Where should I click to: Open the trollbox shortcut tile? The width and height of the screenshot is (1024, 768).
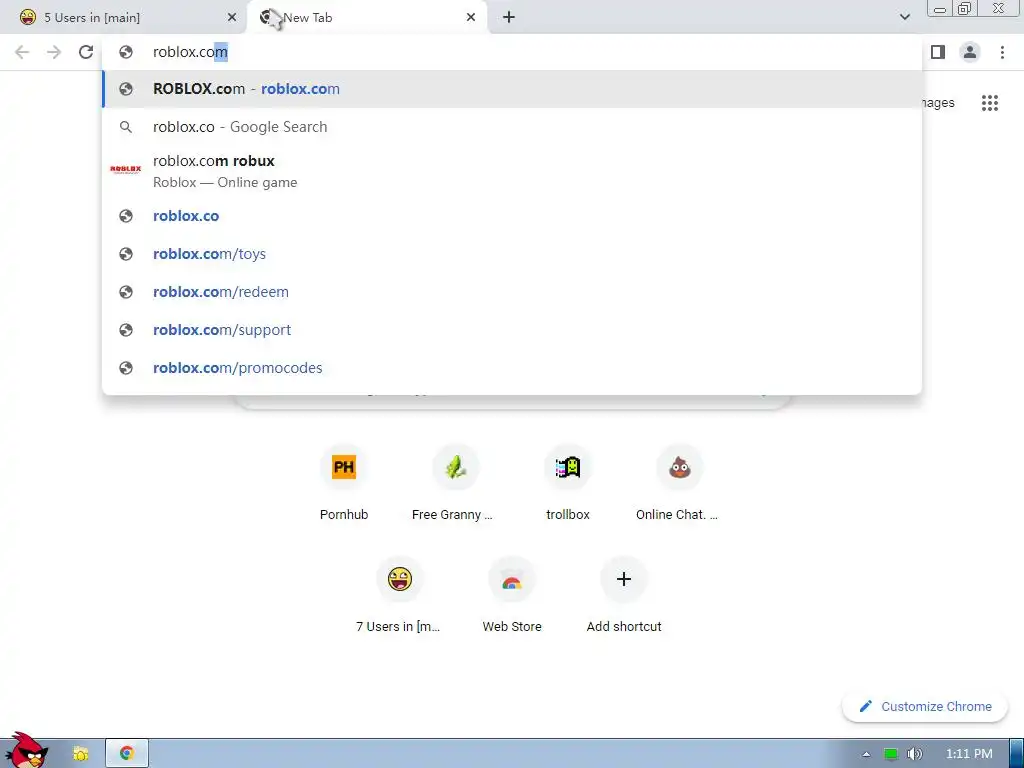pyautogui.click(x=568, y=483)
